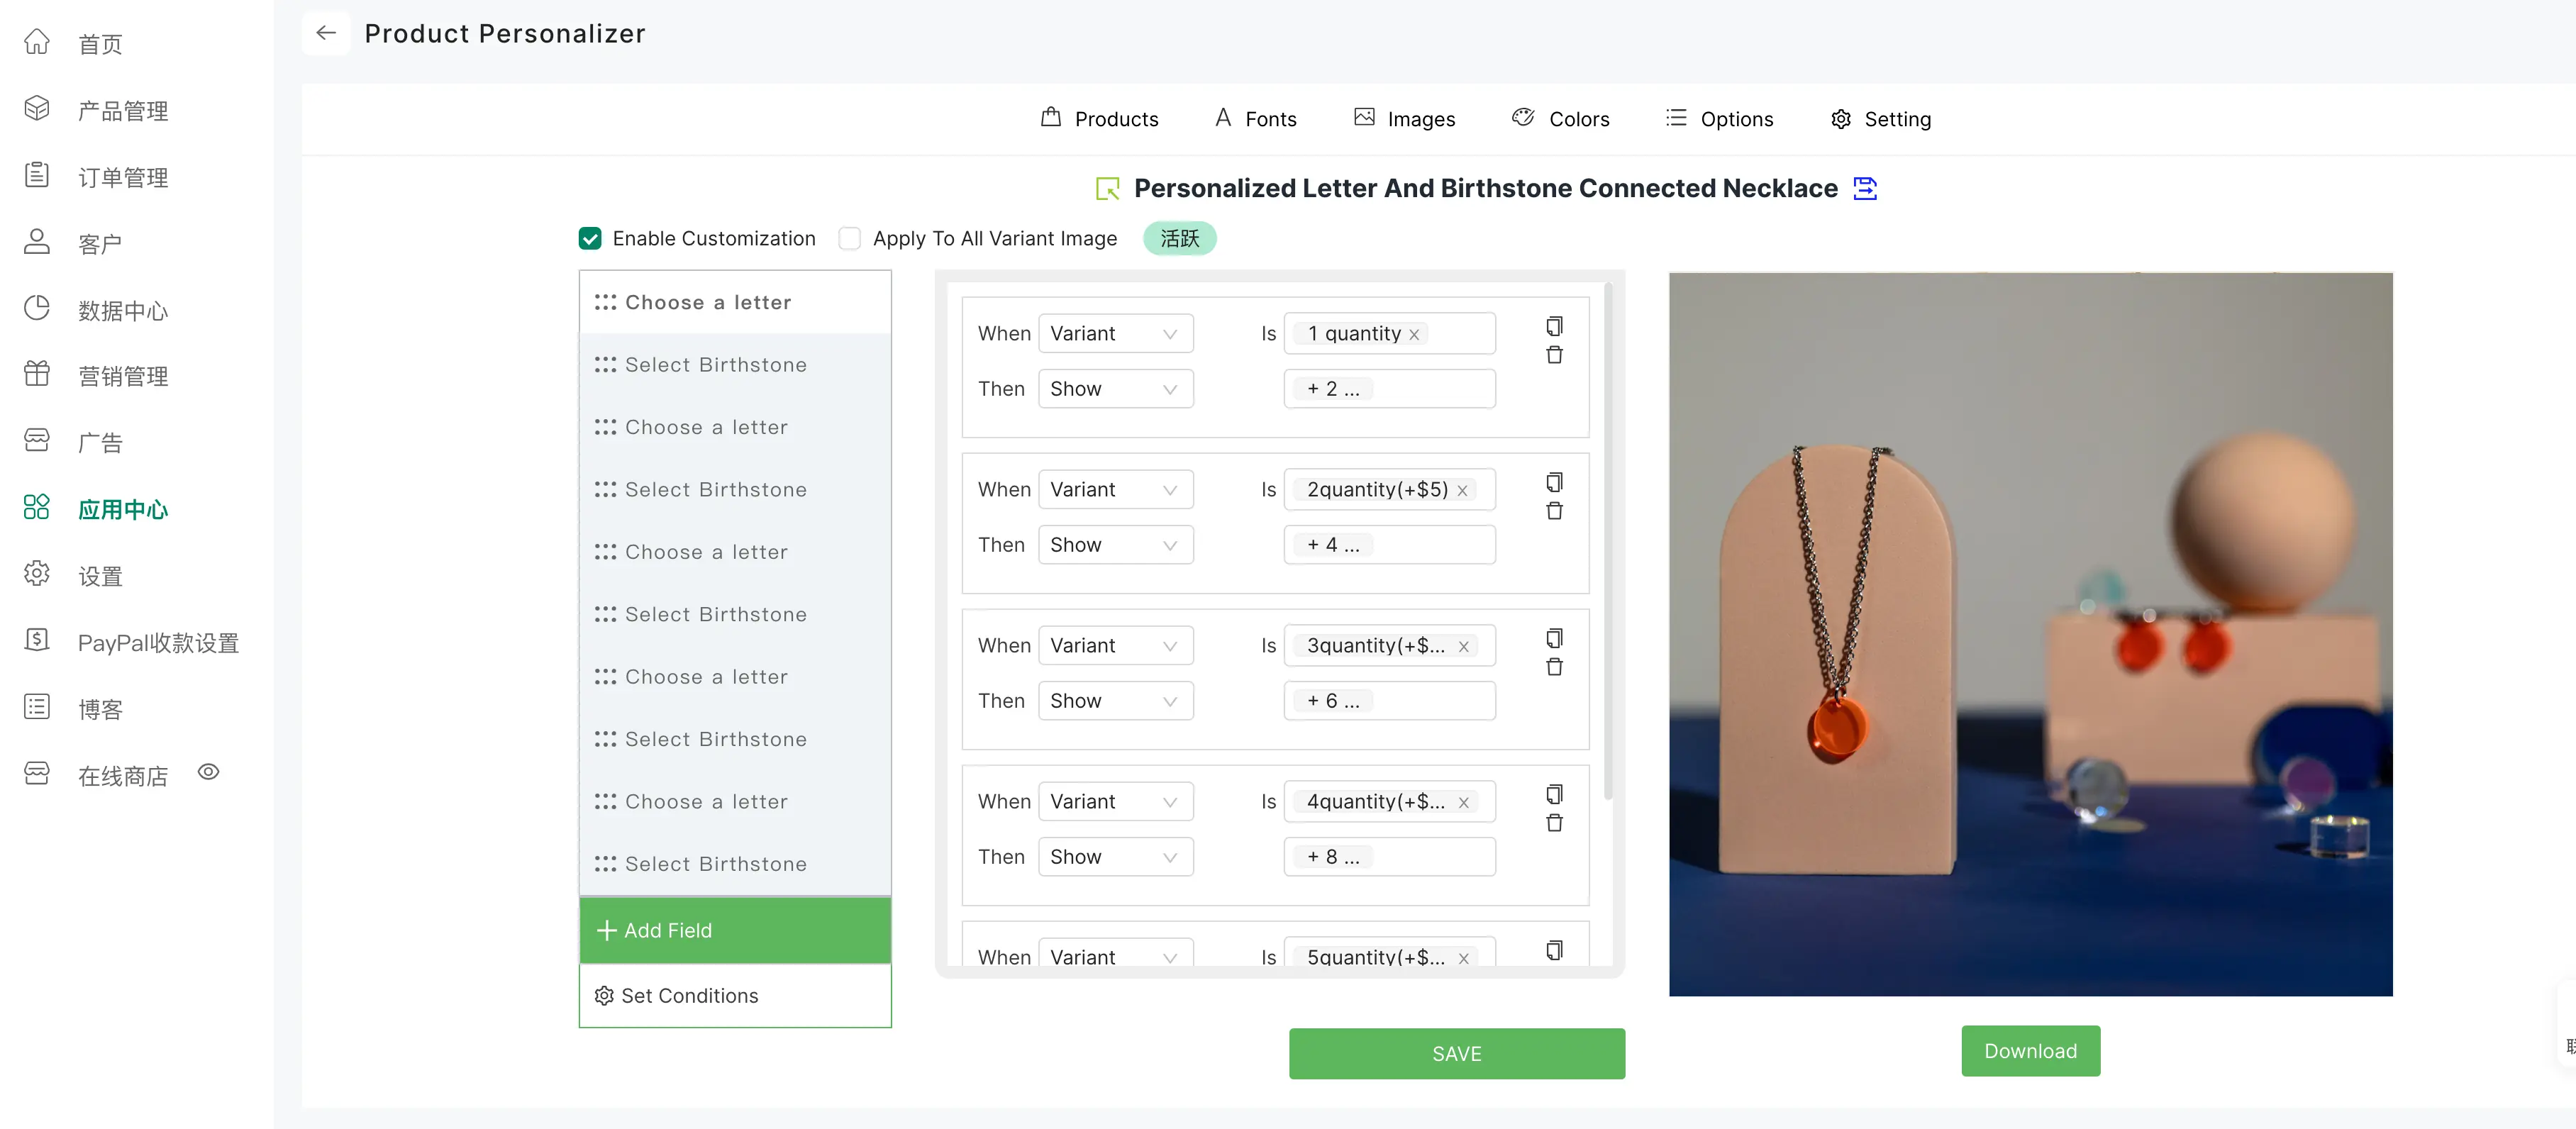Screen dimensions: 2576x1129
Task: Click the eye icon next to 在线商店
Action: pos(208,772)
